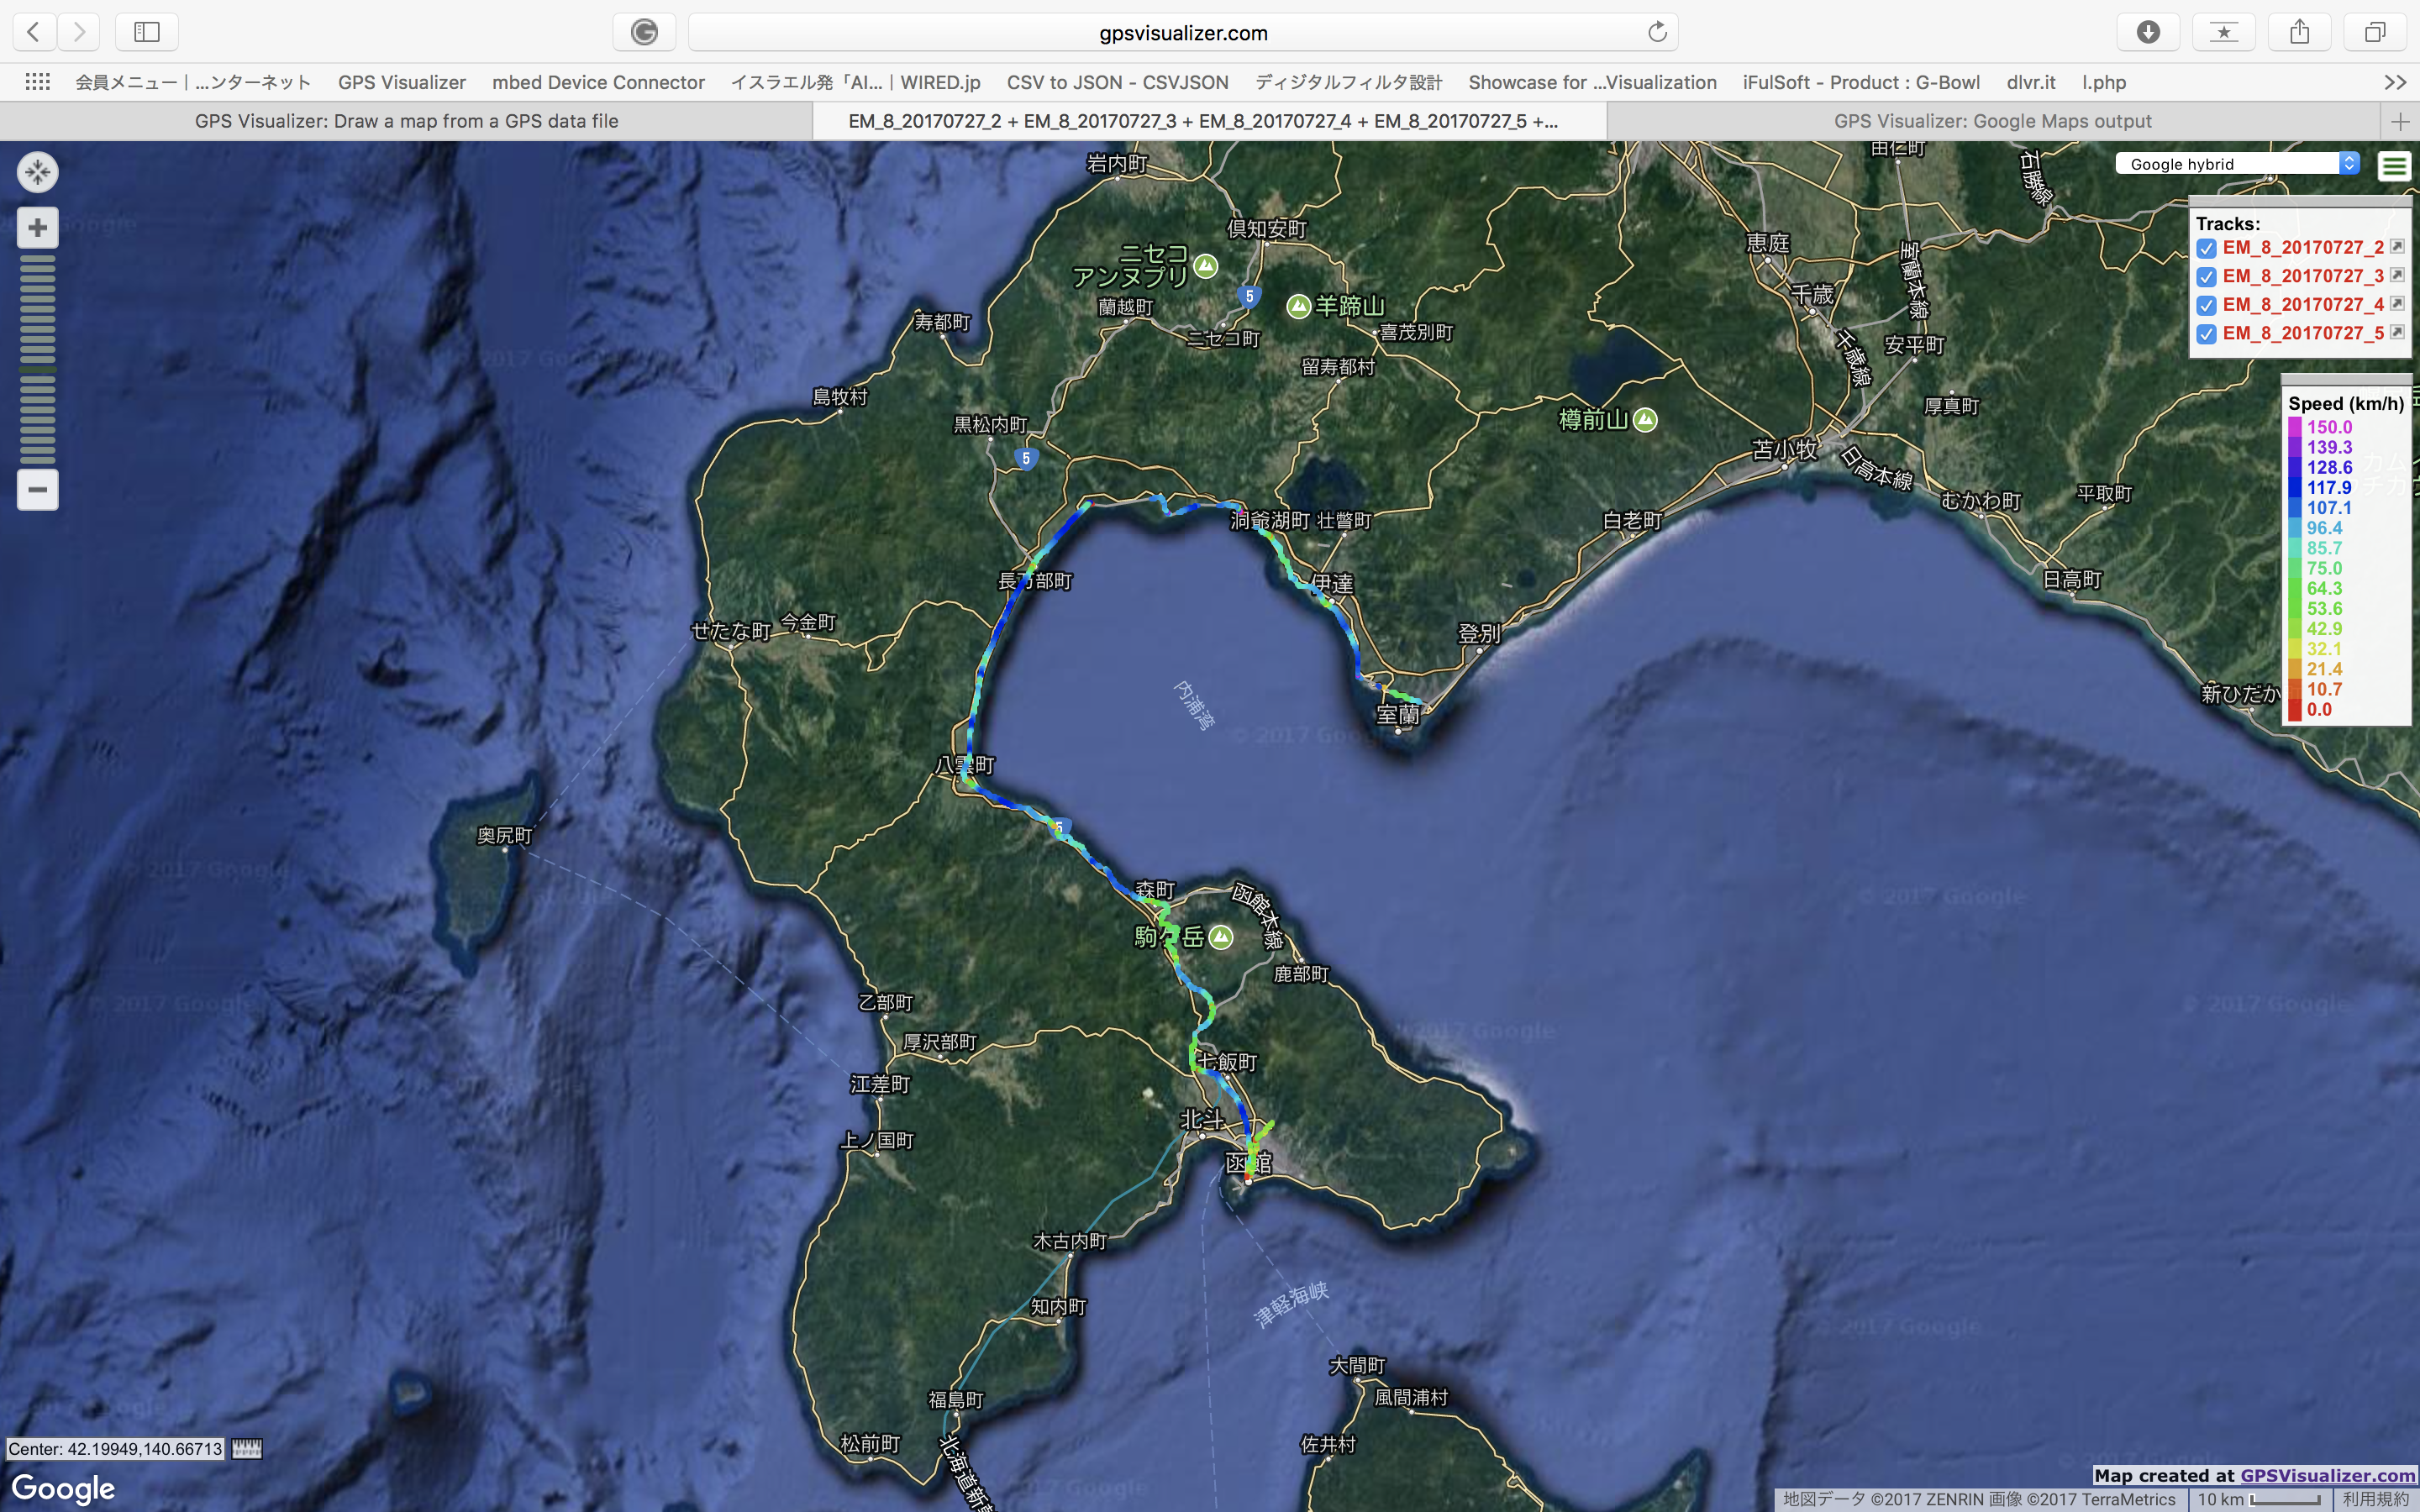Click track name EM_8_20170727_4
The image size is (2420, 1512).
[2303, 304]
